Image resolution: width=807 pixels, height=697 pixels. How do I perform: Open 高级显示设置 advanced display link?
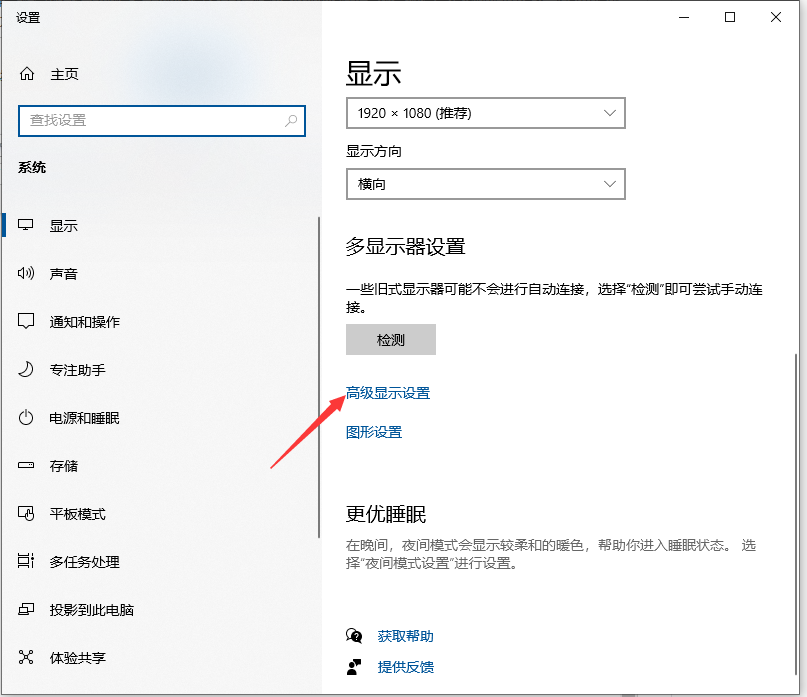[x=388, y=393]
